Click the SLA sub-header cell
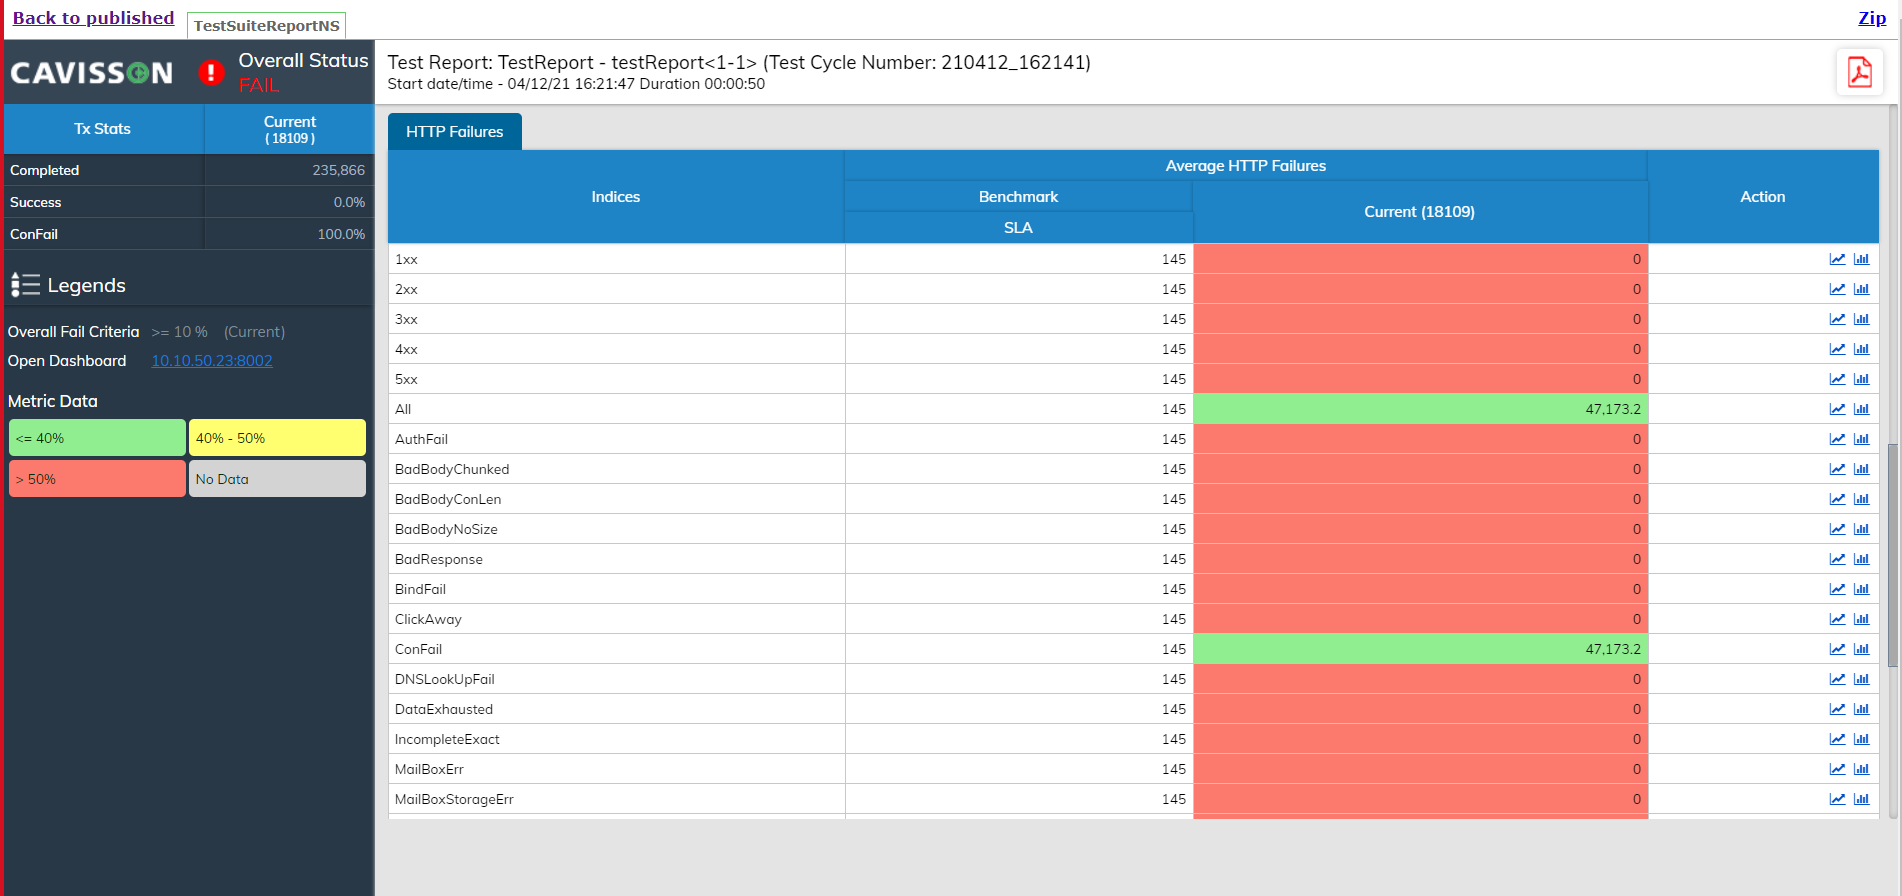The height and width of the screenshot is (896, 1902). click(x=1018, y=228)
